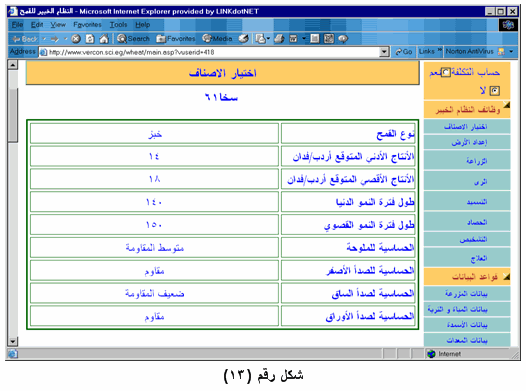The width and height of the screenshot is (526, 391).
Task: Click the vertical scrollbar down arrow
Action: pyautogui.click(x=13, y=342)
